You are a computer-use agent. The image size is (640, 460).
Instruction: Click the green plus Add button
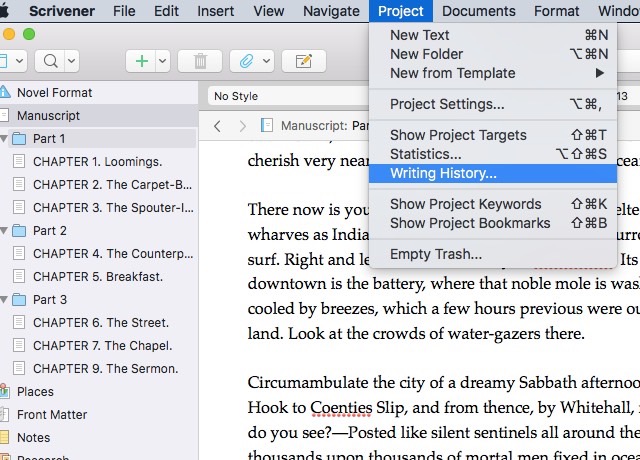coord(141,61)
